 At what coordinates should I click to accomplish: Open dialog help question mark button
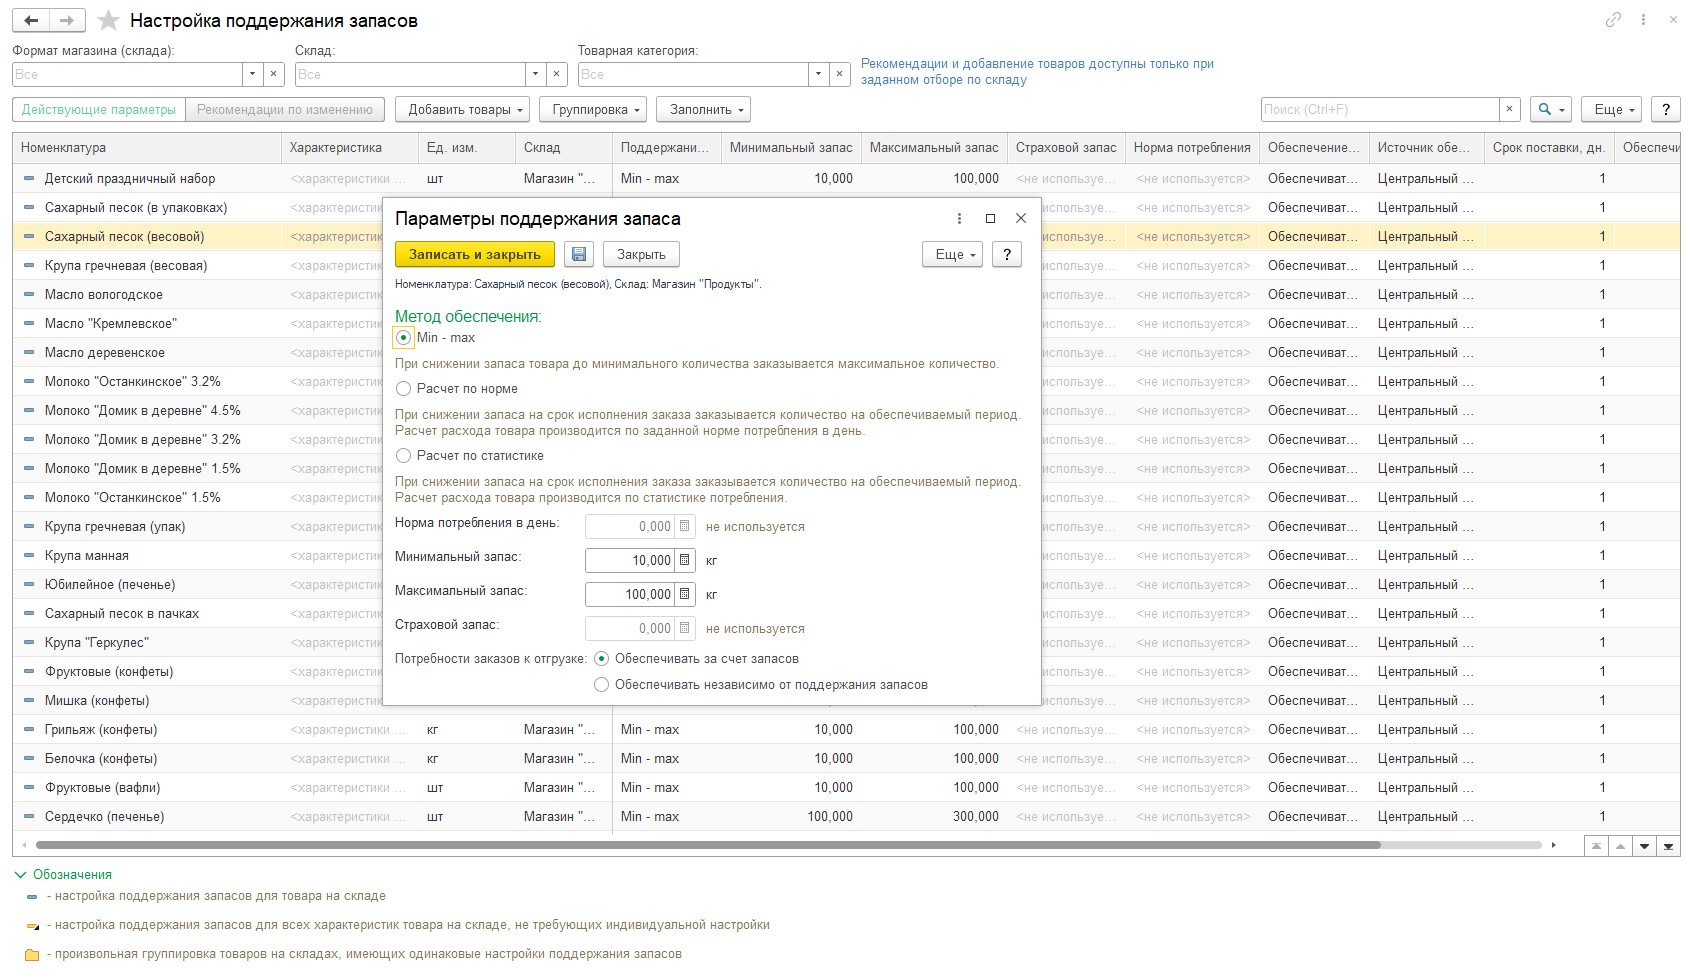(x=1007, y=255)
